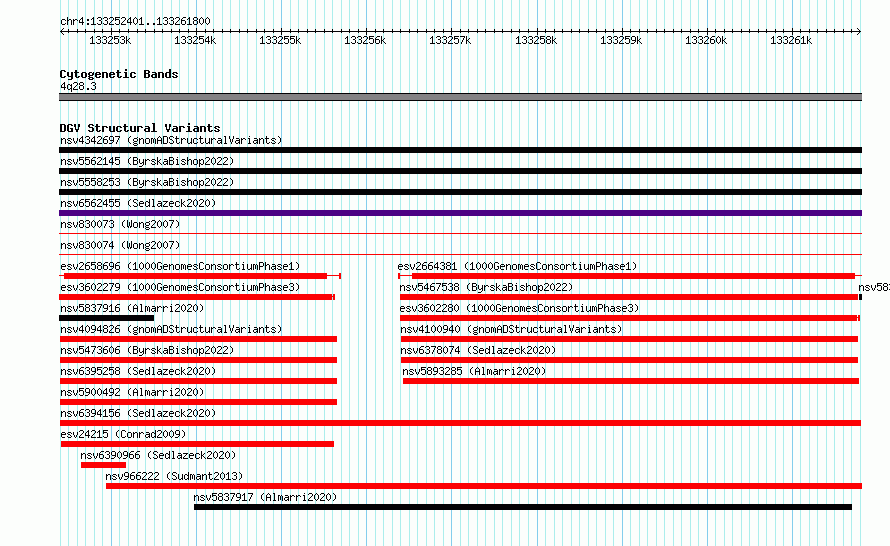Viewport: 890px width, 546px height.
Task: Open nsv5893285 Almarri2020 label
Action: click(474, 371)
